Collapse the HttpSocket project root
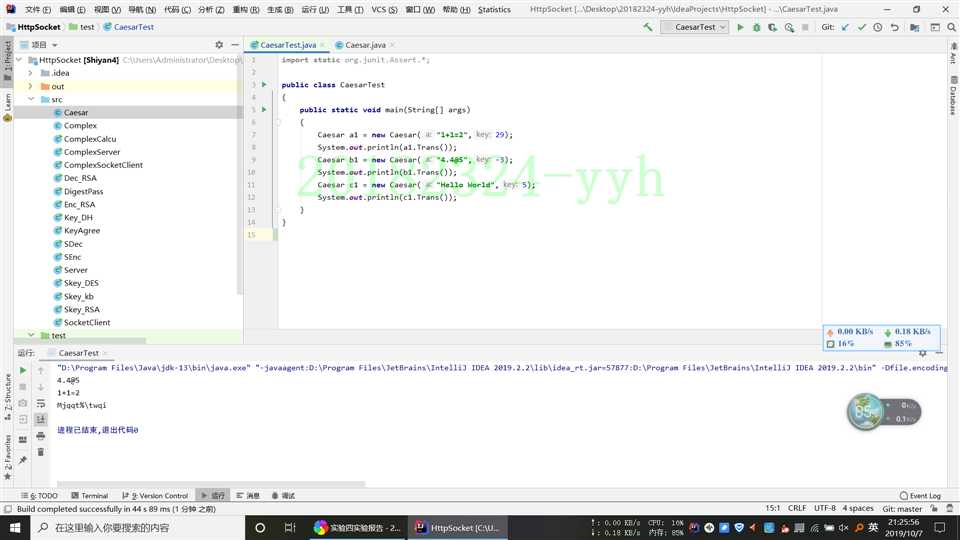Image resolution: width=960 pixels, height=540 pixels. tap(20, 60)
